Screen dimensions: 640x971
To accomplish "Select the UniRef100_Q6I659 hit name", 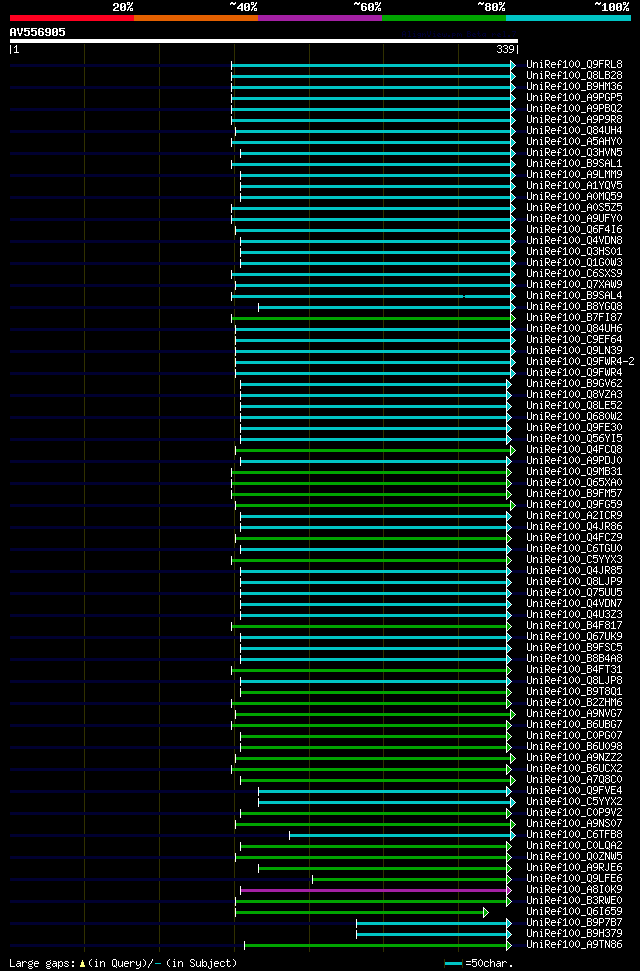I will pos(574,911).
